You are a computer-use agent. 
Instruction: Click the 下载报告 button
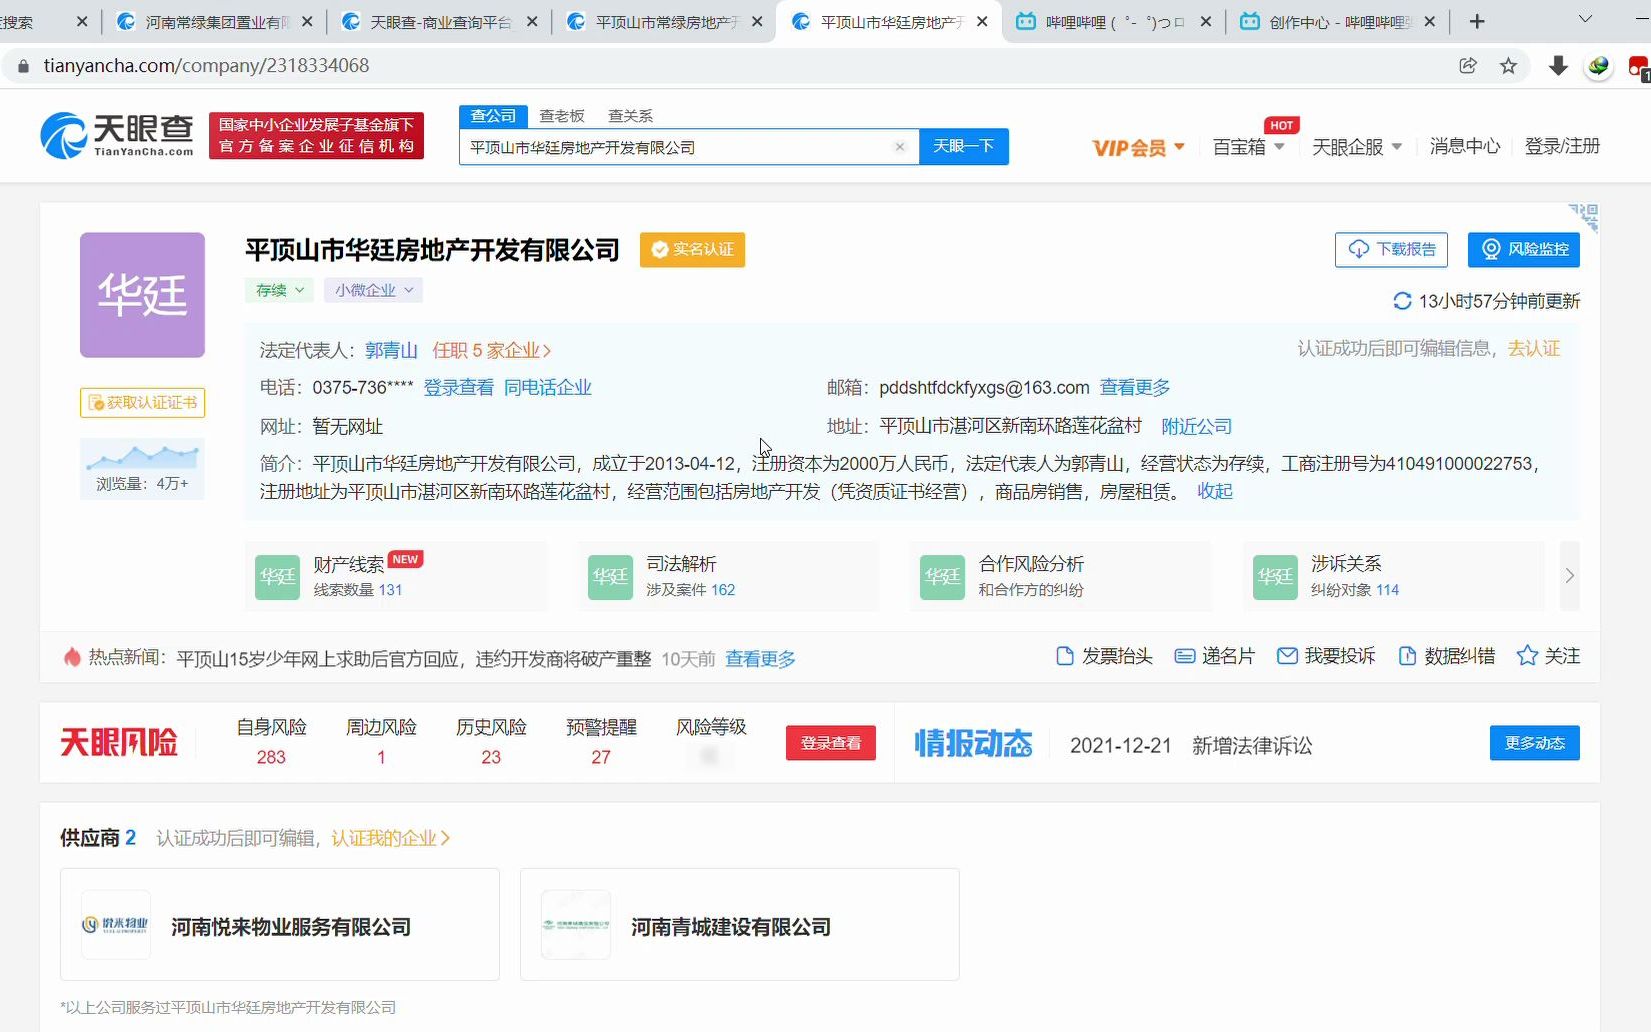tap(1391, 249)
